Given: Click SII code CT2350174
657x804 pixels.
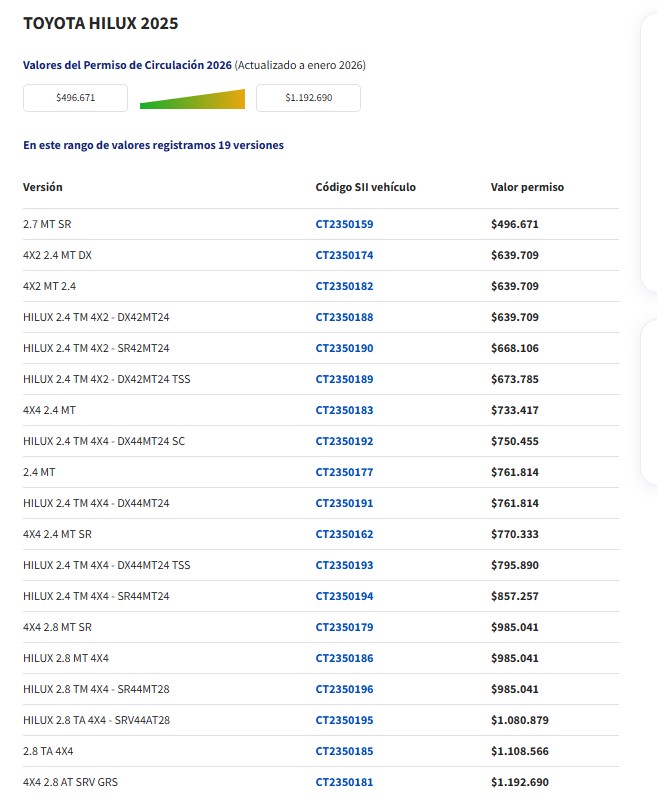Looking at the screenshot, I should pos(344,255).
